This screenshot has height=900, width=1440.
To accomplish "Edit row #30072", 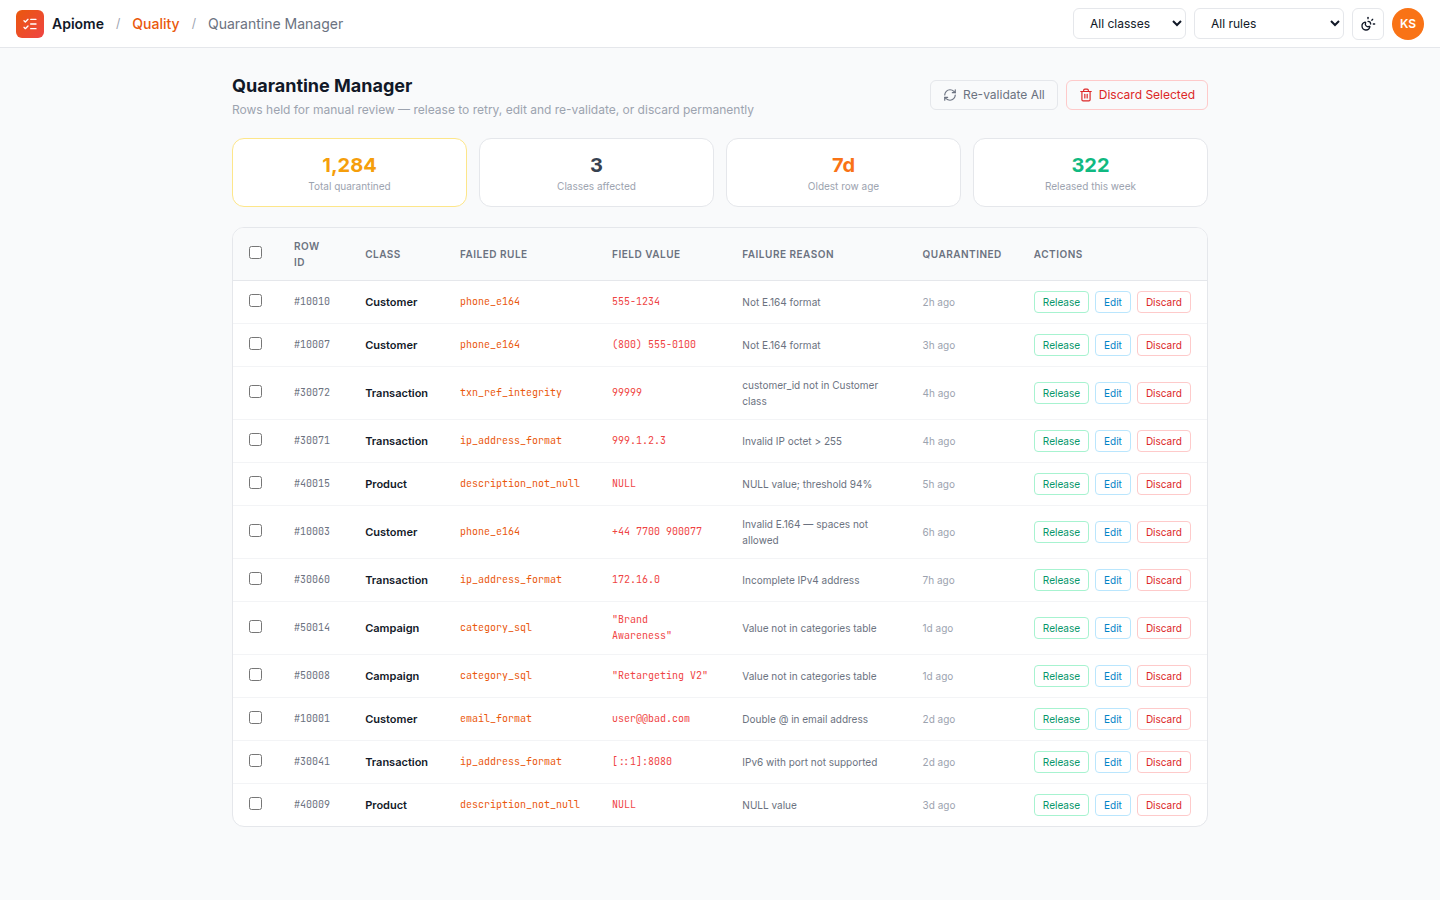I will (x=1113, y=393).
